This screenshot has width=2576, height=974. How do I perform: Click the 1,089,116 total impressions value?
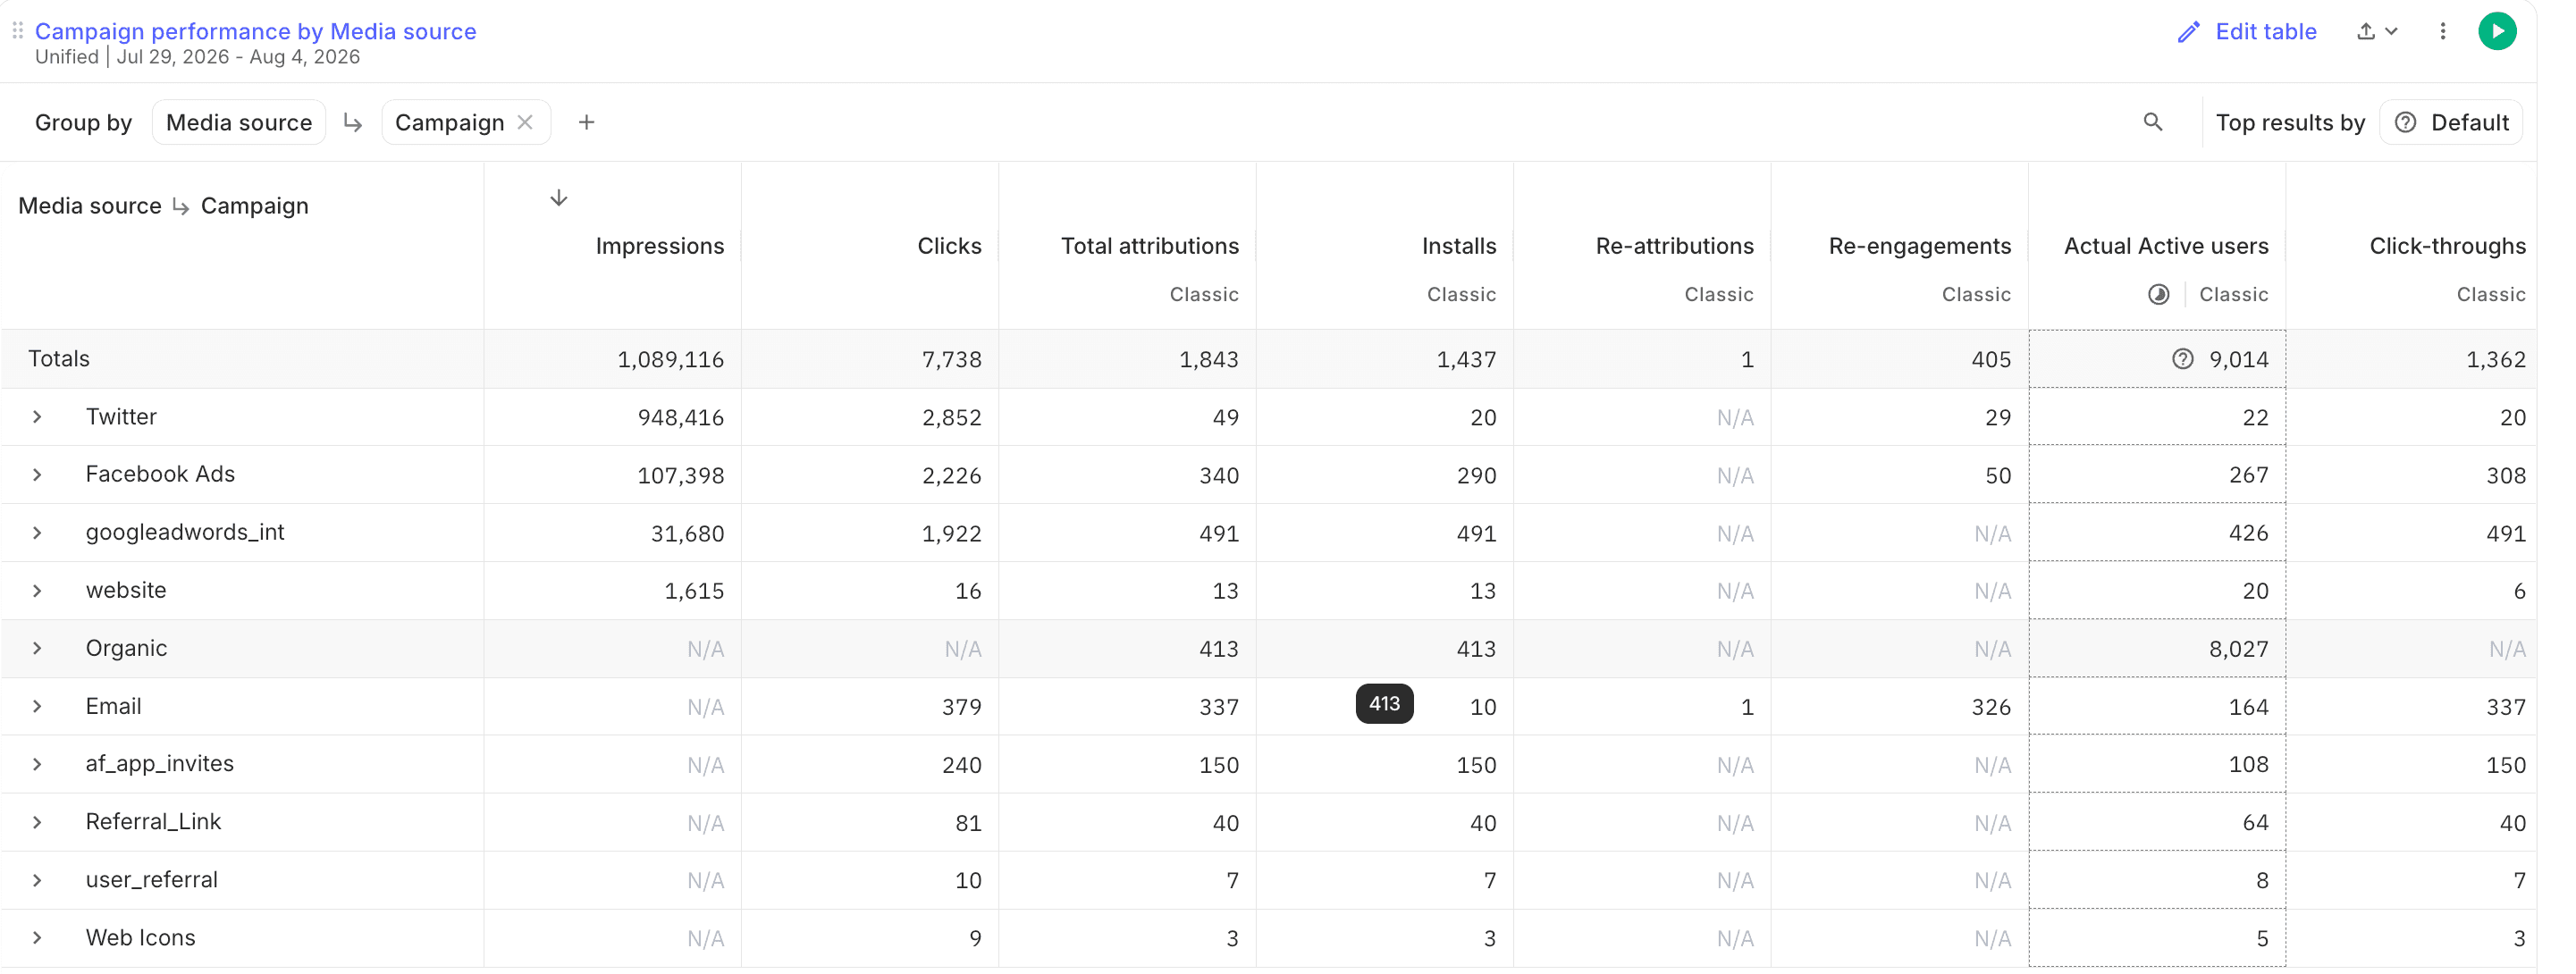(670, 360)
